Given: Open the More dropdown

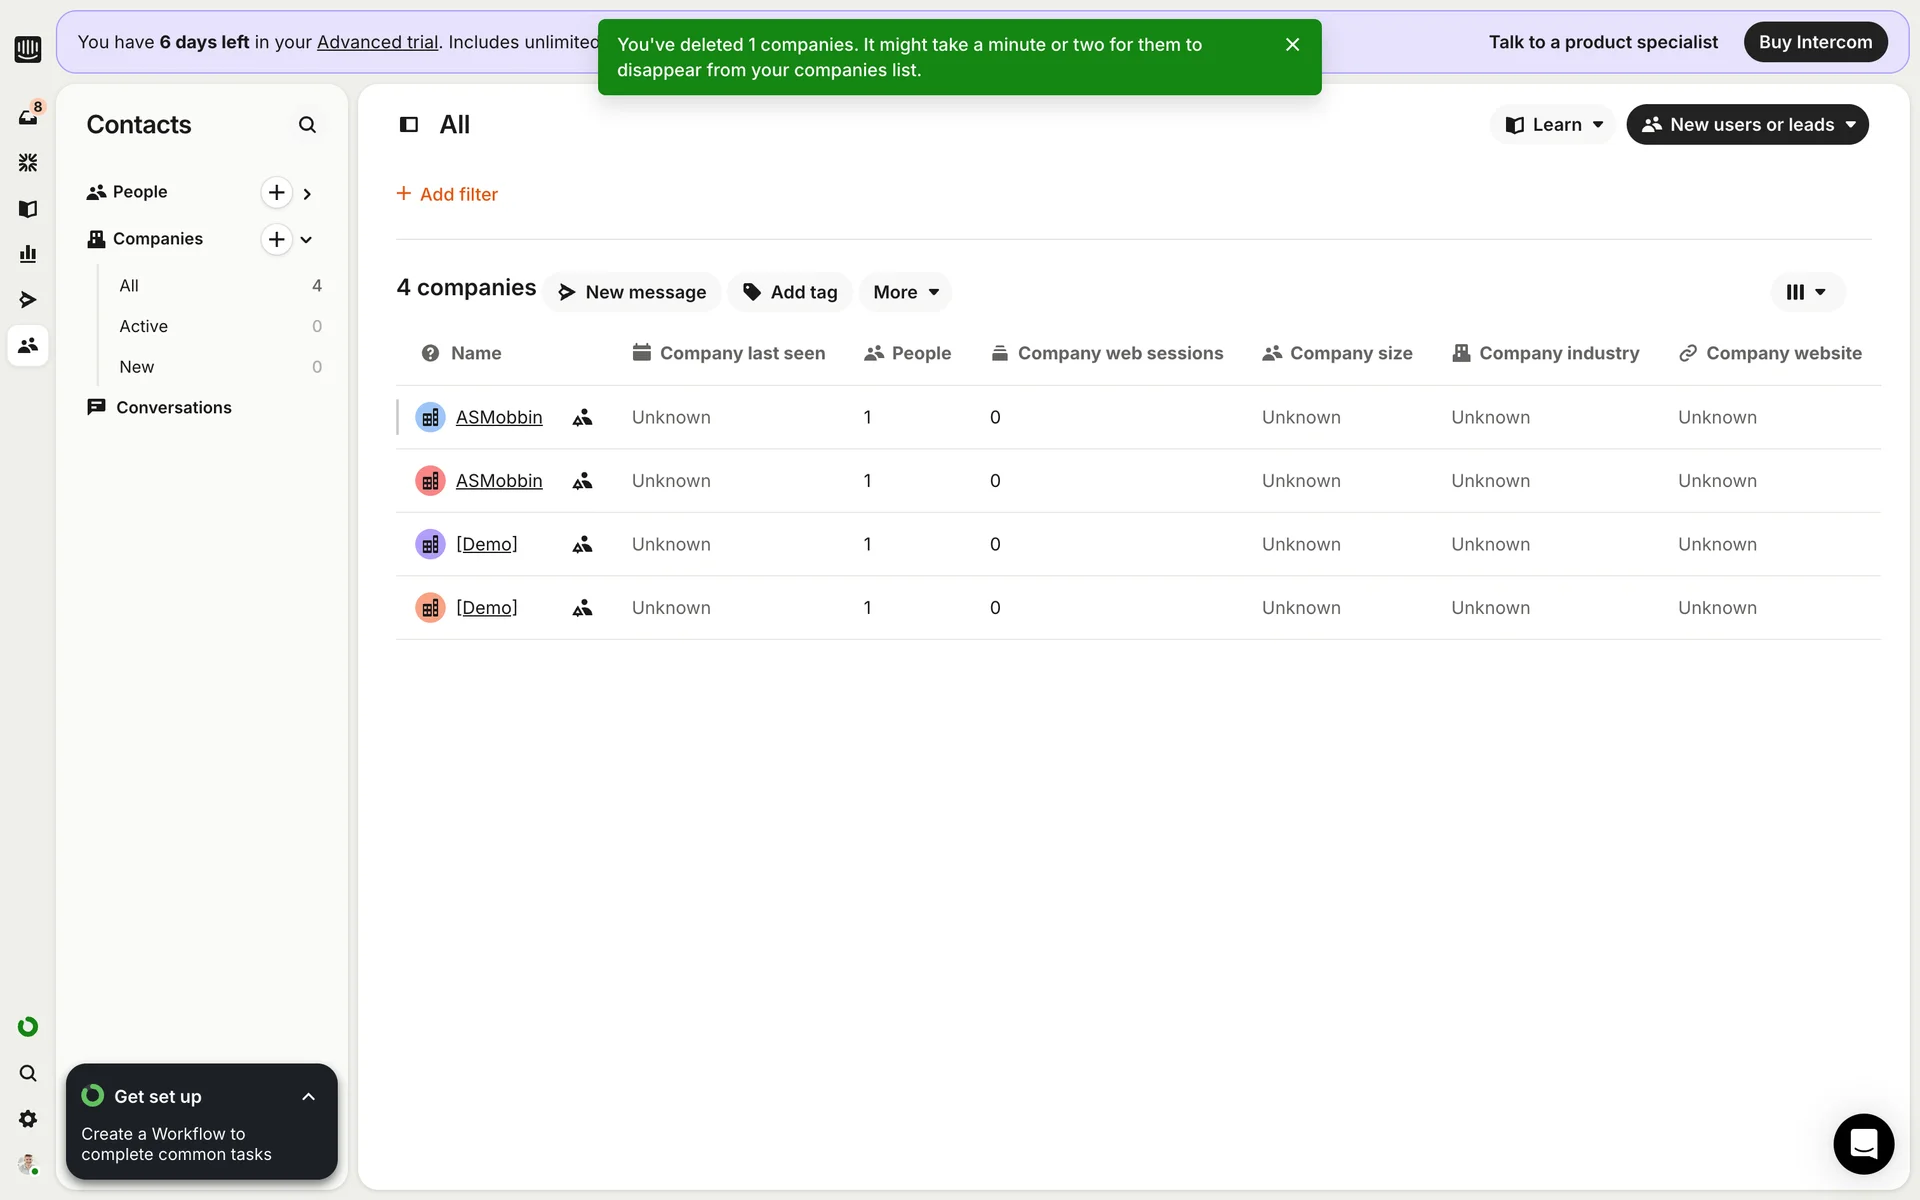Looking at the screenshot, I should (905, 292).
